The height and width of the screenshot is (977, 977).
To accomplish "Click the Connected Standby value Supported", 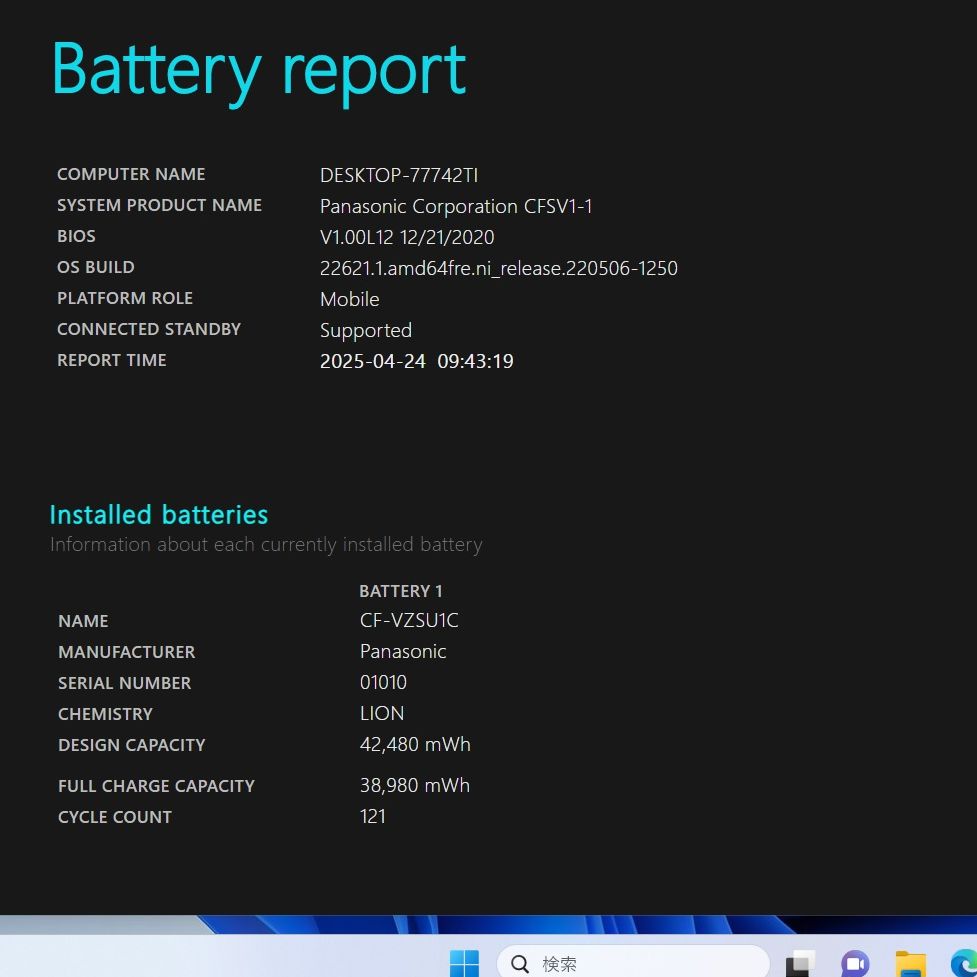I will pyautogui.click(x=366, y=331).
